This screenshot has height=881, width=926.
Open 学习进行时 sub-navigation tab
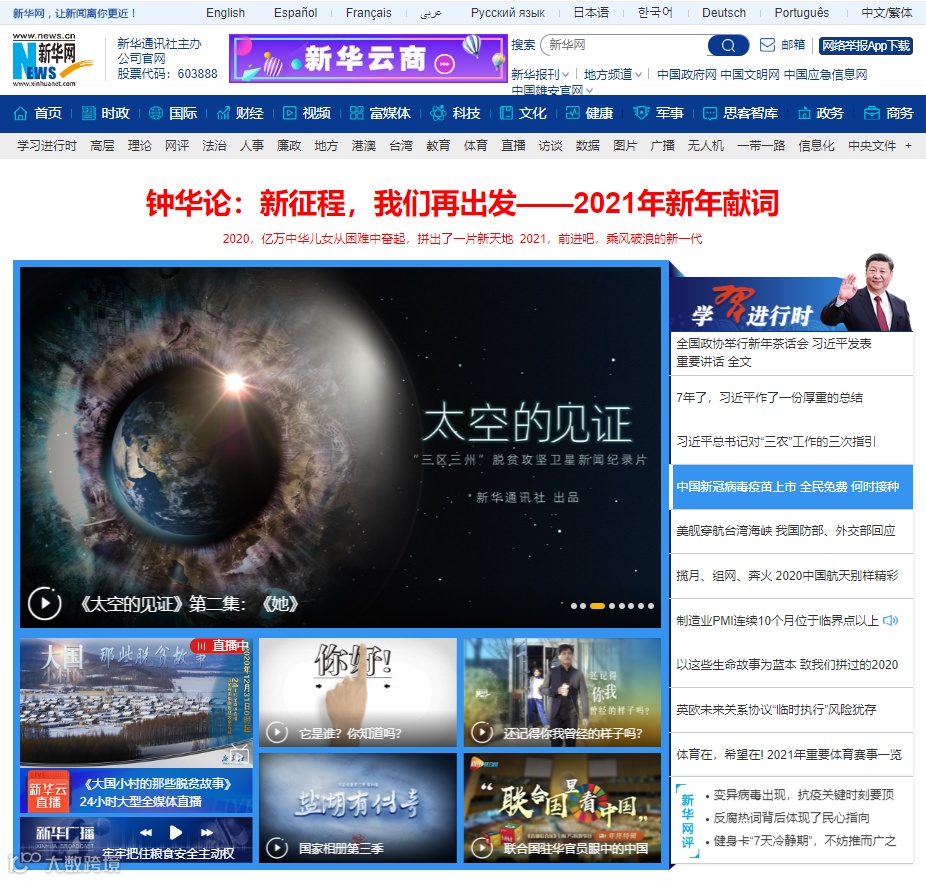coord(47,146)
